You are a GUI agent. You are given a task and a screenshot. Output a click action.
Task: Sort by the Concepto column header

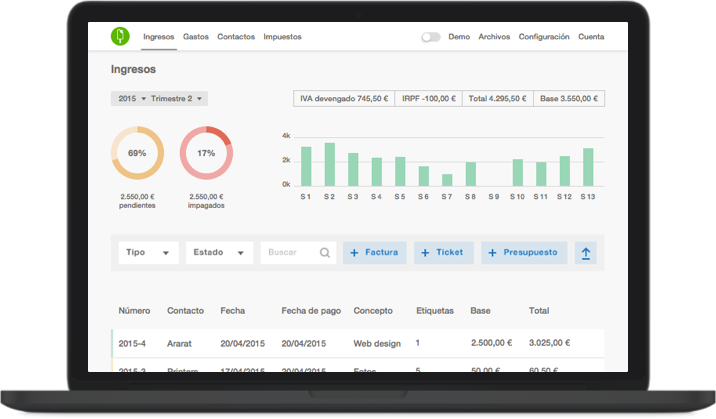373,311
